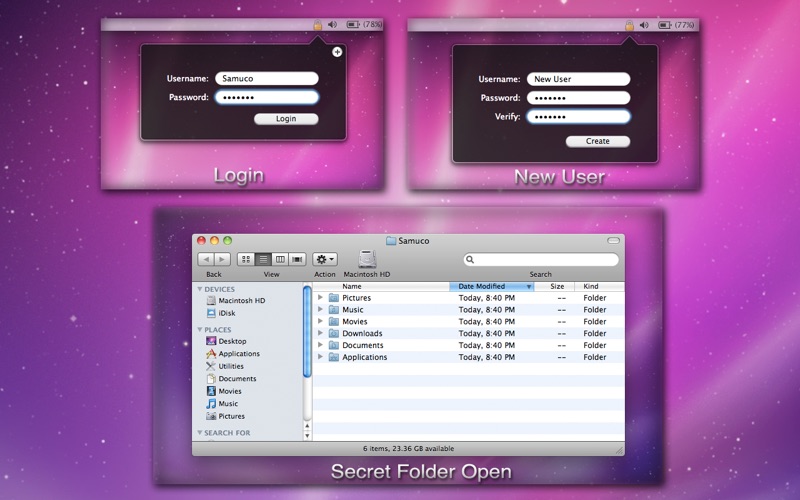800x500 pixels.
Task: Expand the Downloads folder disclosure triangle
Action: pos(320,333)
